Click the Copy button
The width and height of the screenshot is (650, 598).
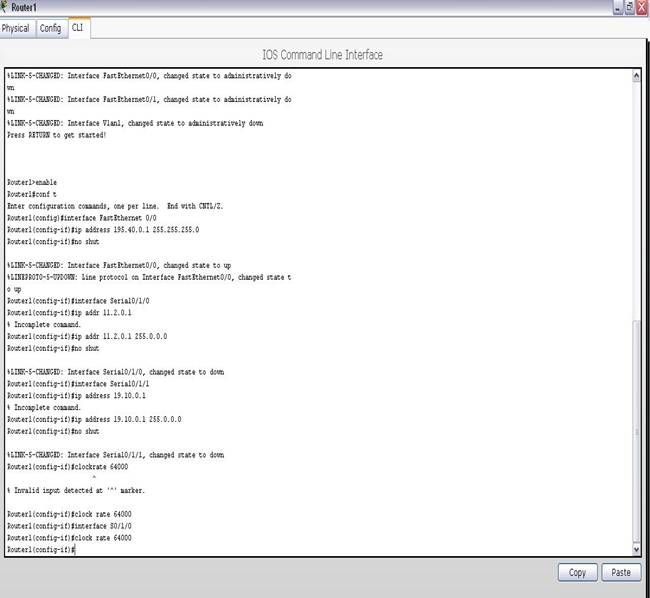tap(577, 572)
